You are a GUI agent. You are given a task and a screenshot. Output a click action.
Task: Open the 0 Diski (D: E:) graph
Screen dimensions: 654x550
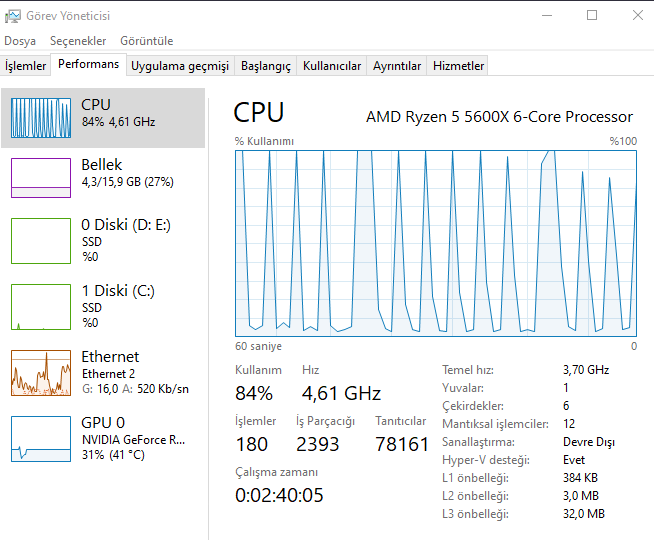pos(42,240)
